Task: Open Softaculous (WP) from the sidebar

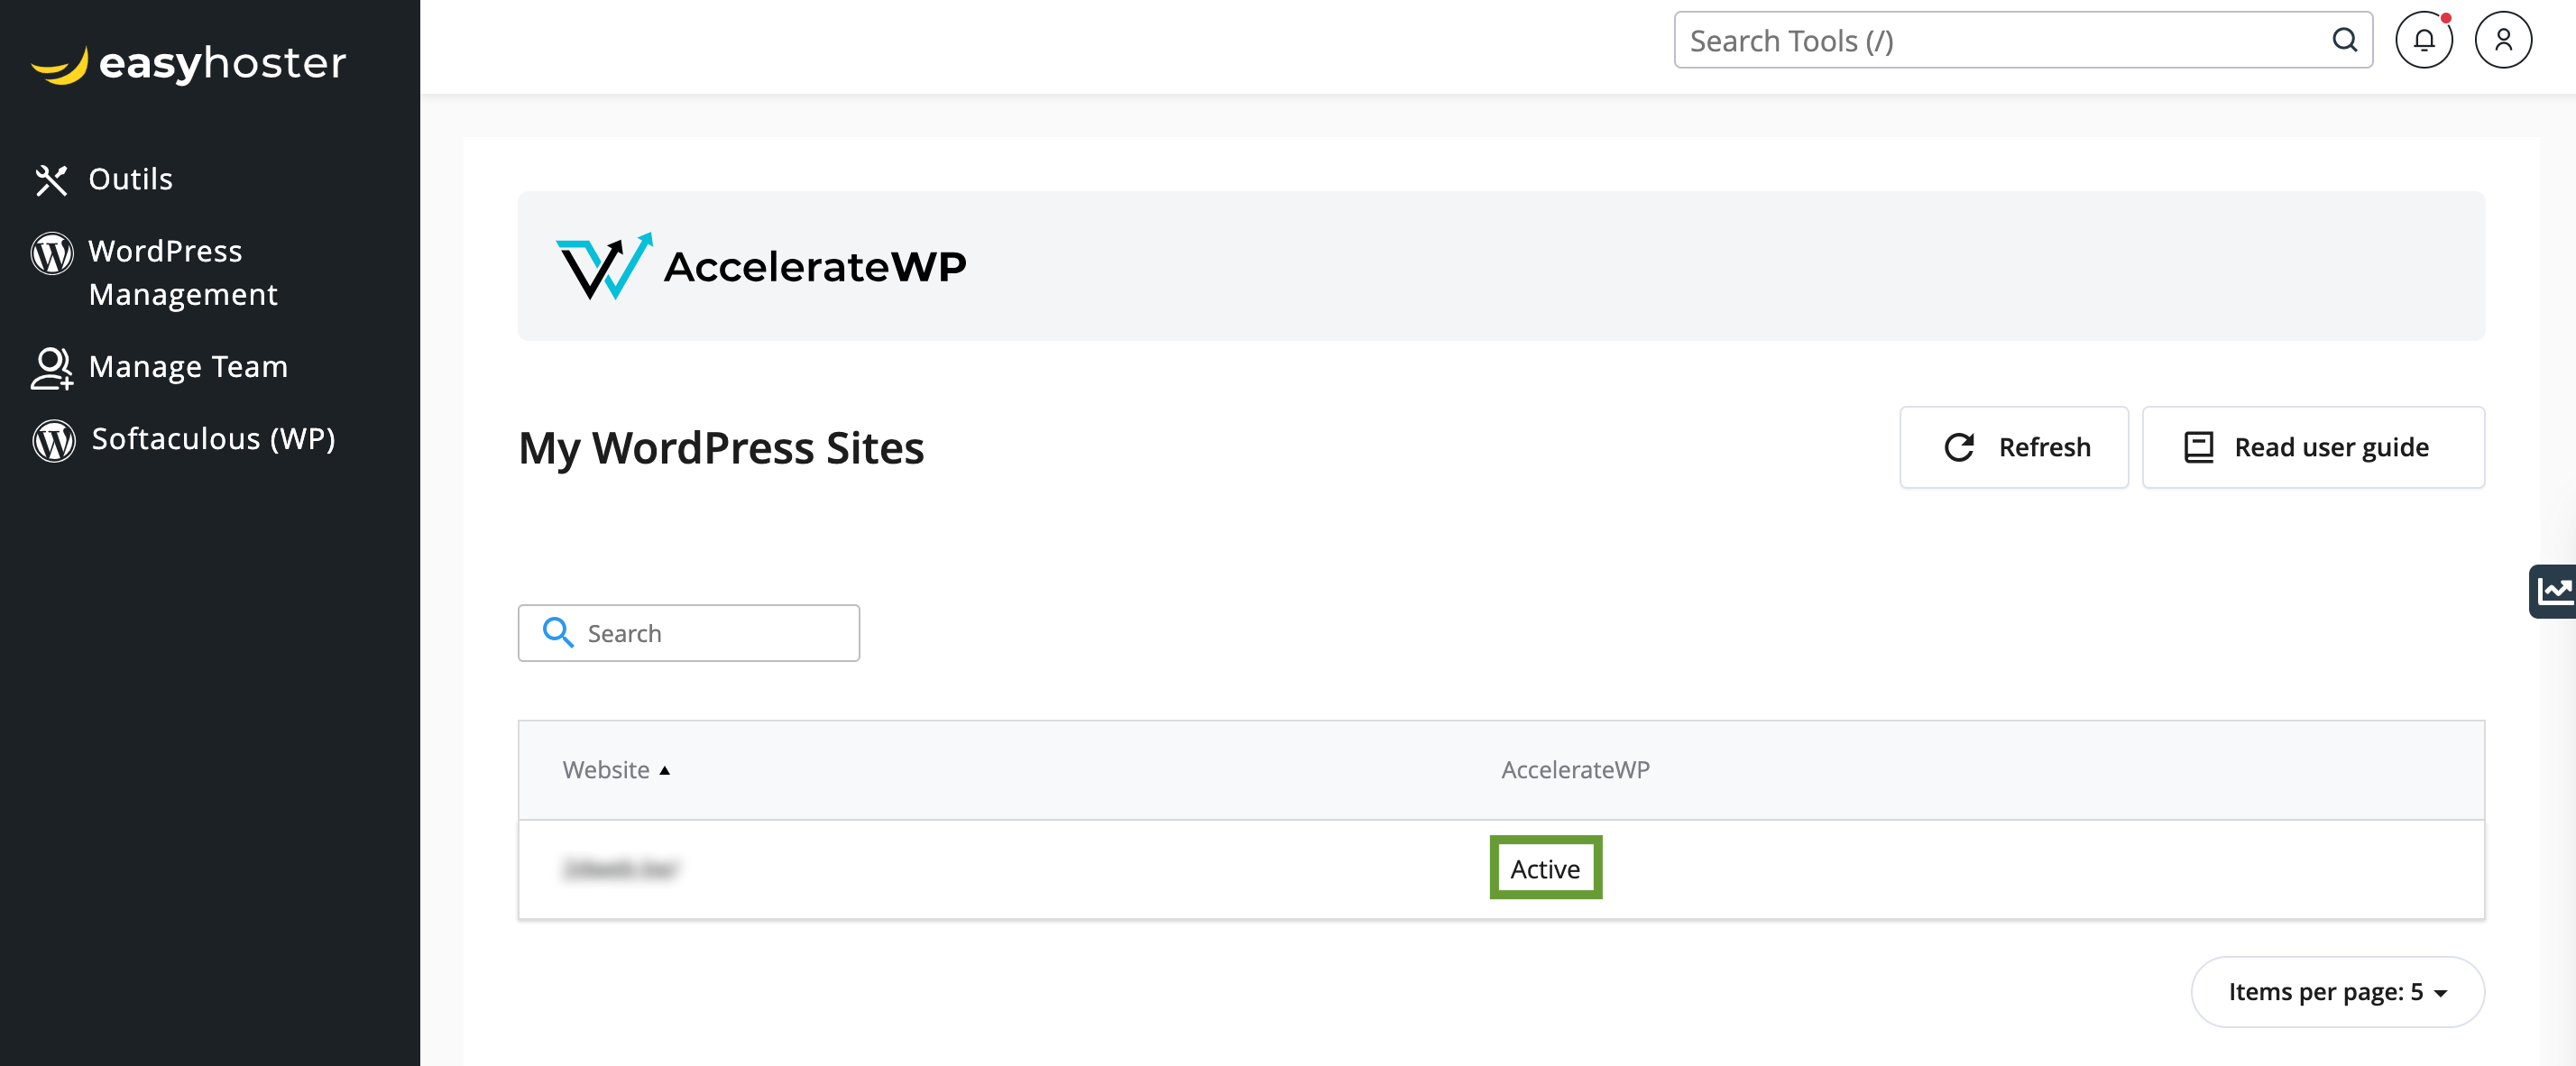Action: tap(213, 439)
